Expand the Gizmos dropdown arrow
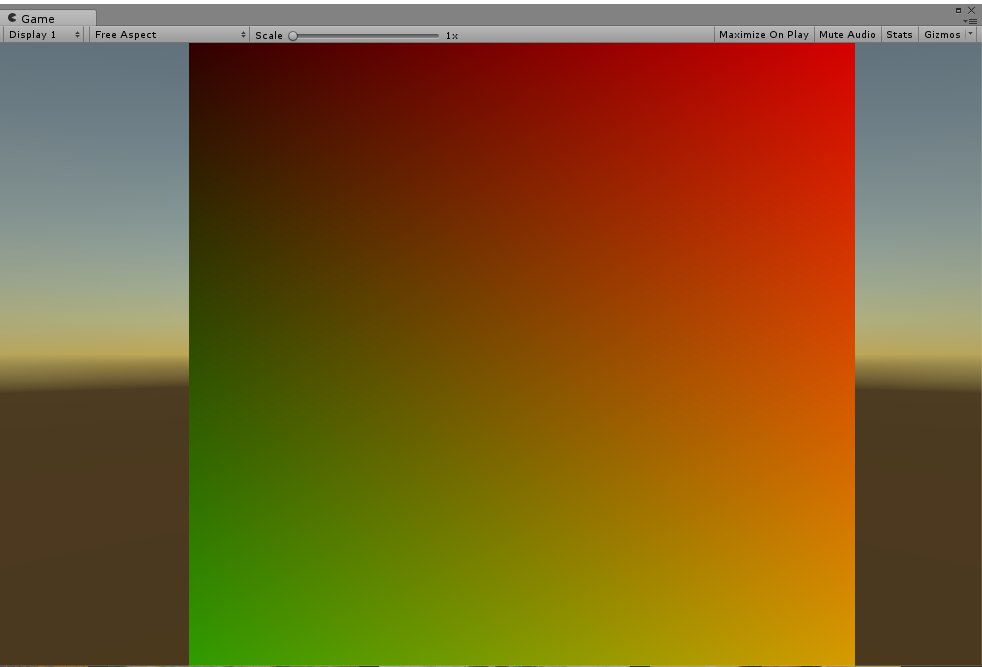The image size is (982, 667). (x=969, y=33)
